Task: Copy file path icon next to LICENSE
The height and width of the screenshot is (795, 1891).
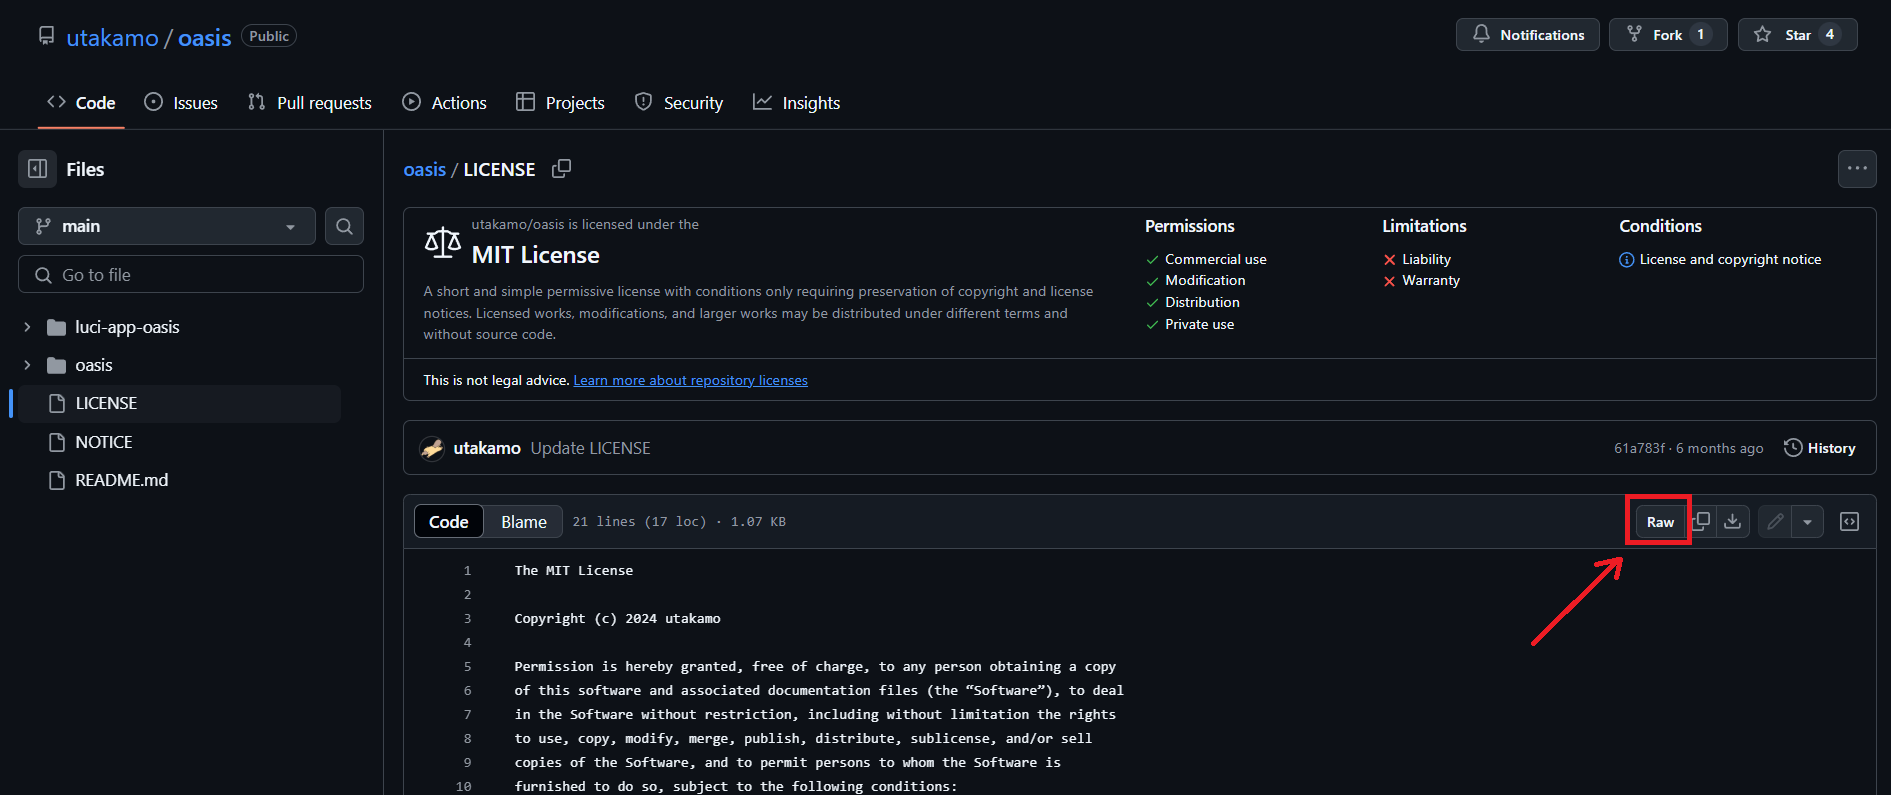Action: (x=562, y=169)
